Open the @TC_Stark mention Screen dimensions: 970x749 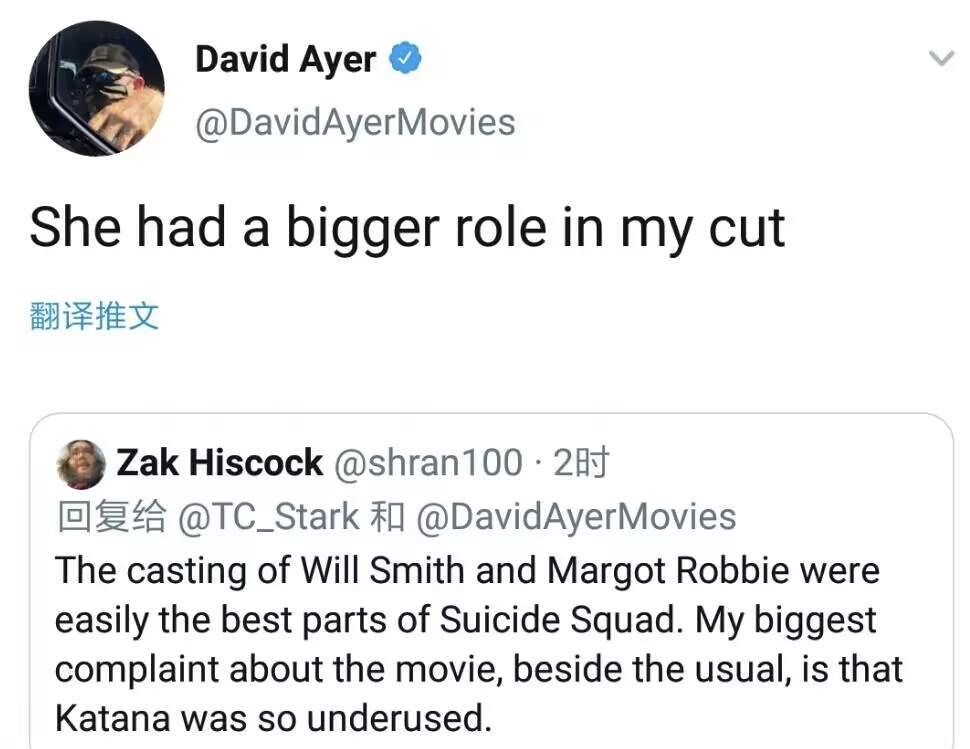point(268,517)
